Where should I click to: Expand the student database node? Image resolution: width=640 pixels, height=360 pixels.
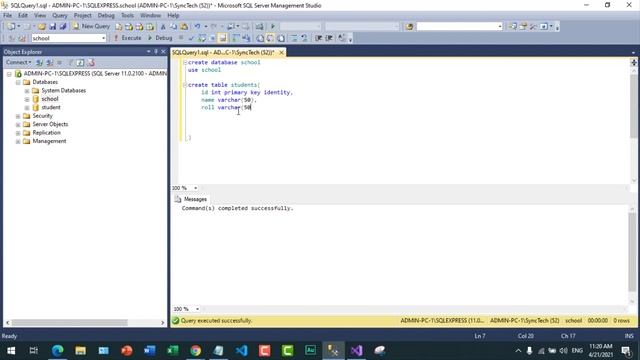point(27,107)
